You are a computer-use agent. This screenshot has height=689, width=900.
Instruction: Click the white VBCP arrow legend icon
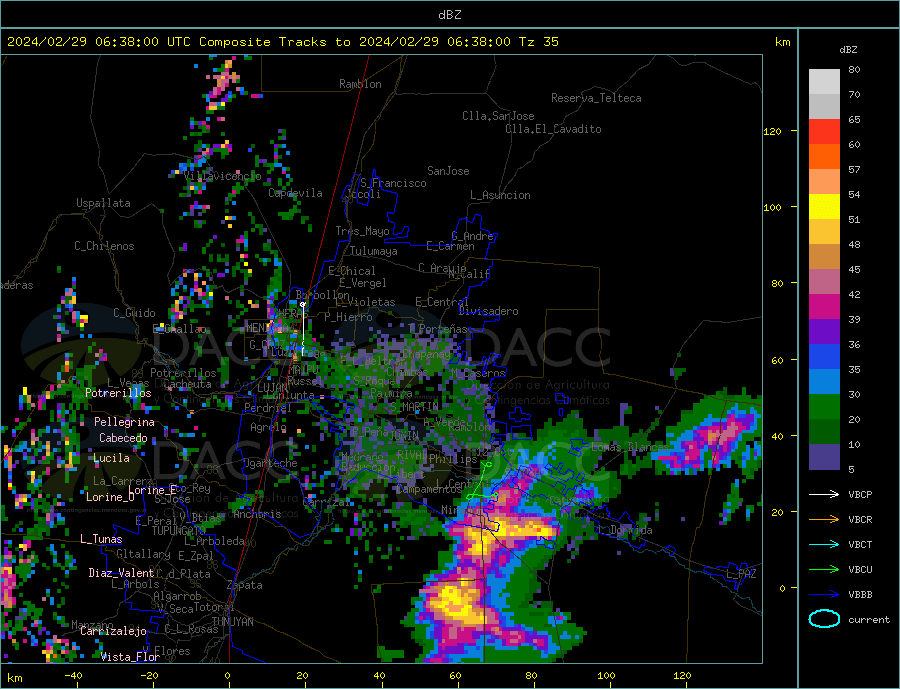824,494
